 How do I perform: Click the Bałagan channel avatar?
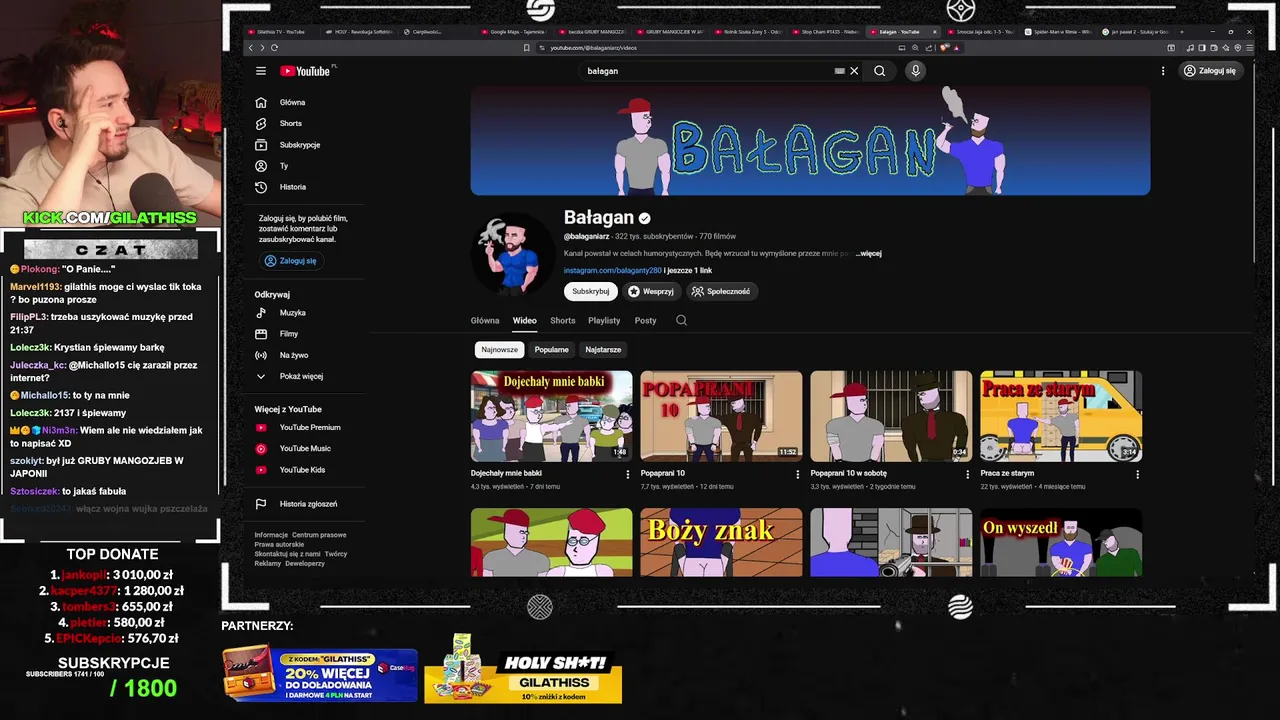[x=512, y=254]
